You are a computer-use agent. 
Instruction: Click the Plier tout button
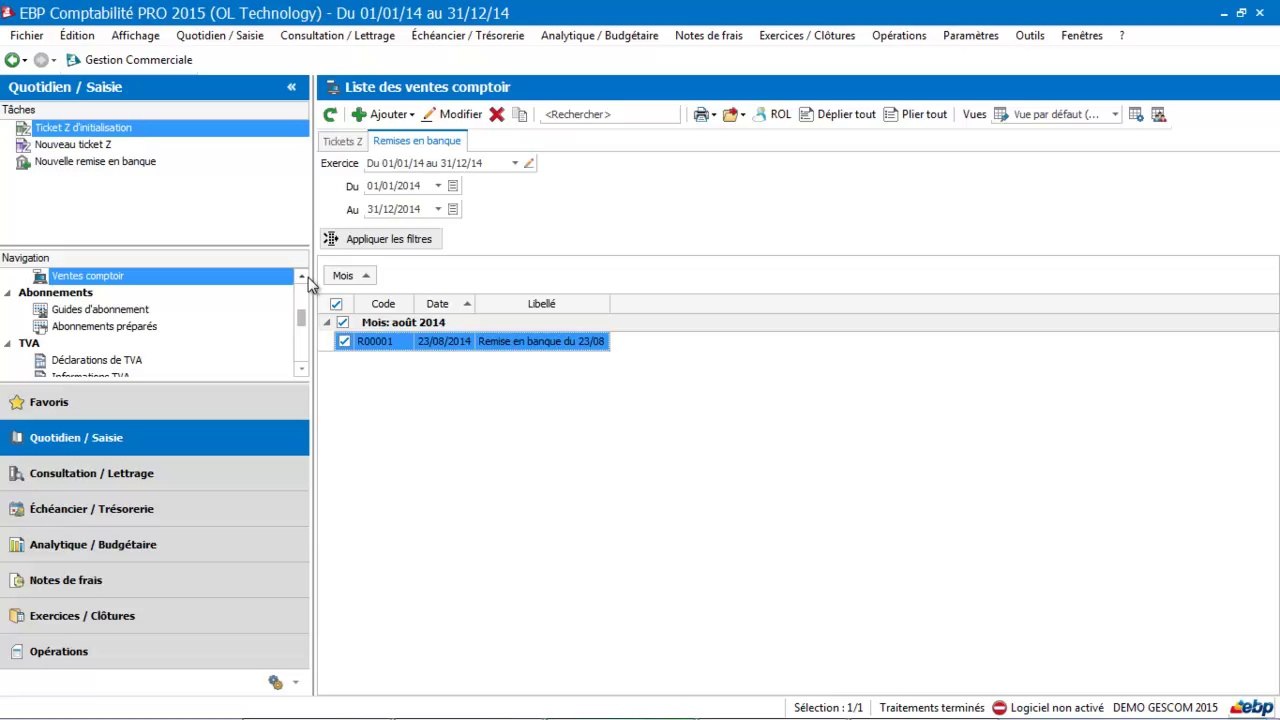(915, 115)
